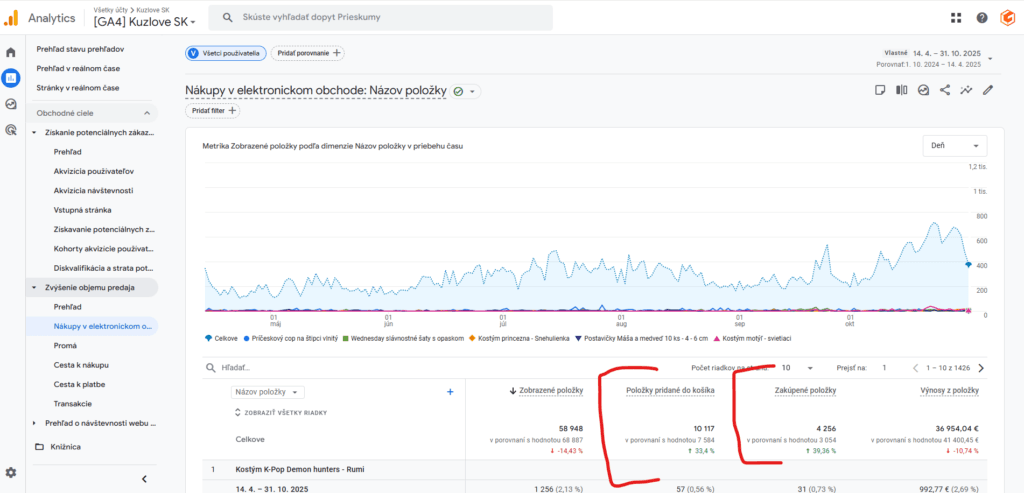Click Zobraziť všetky riadky expander
The width and height of the screenshot is (1024, 493).
click(281, 413)
